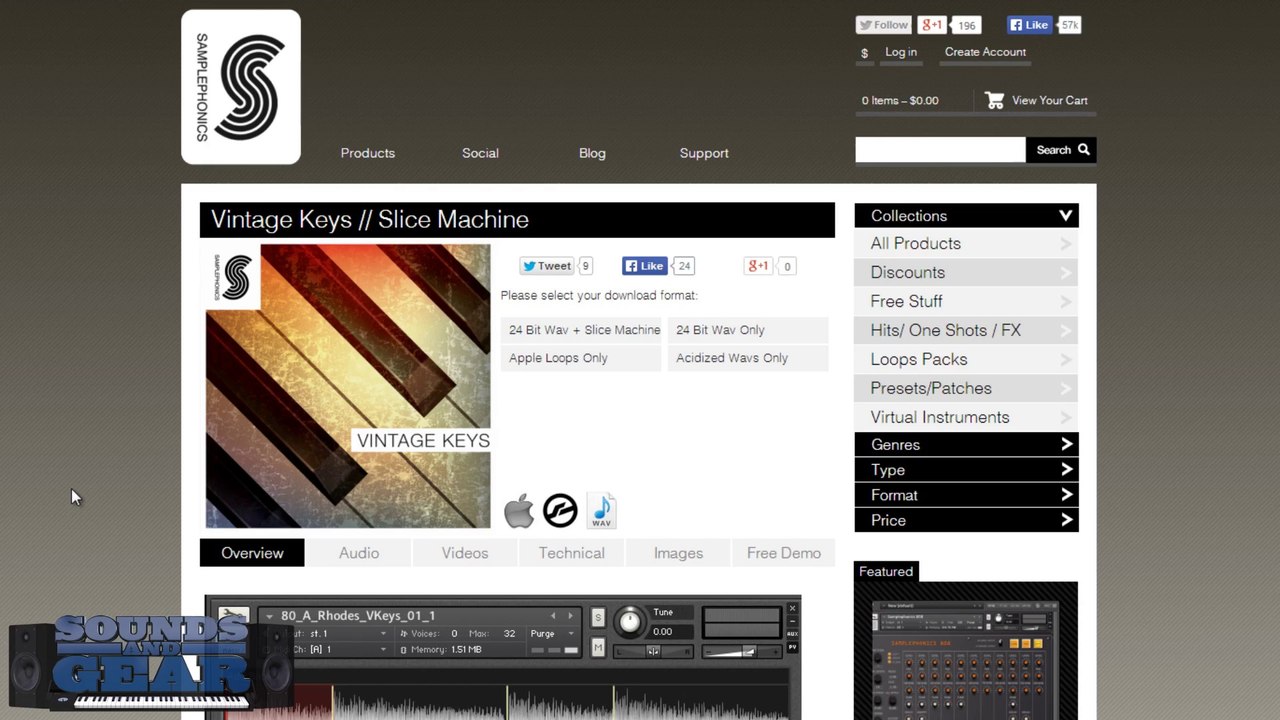The width and height of the screenshot is (1280, 720).
Task: Click the Tune knob in Kontakt
Action: tap(630, 622)
